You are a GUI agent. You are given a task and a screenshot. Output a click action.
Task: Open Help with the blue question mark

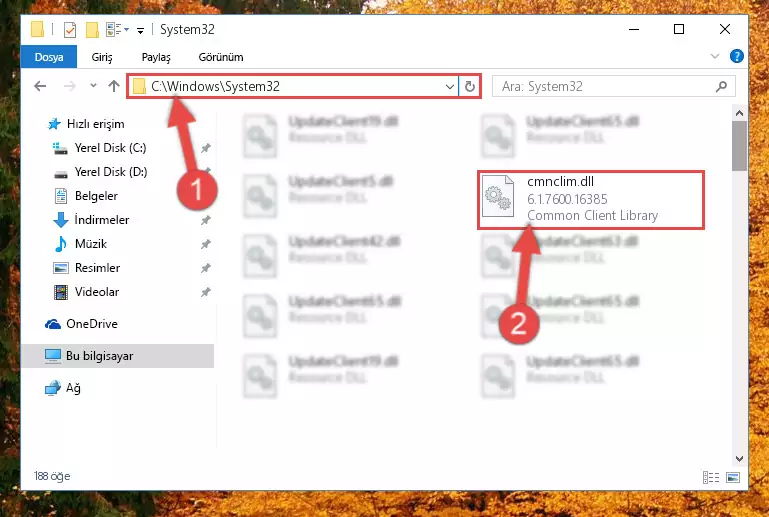coord(736,56)
